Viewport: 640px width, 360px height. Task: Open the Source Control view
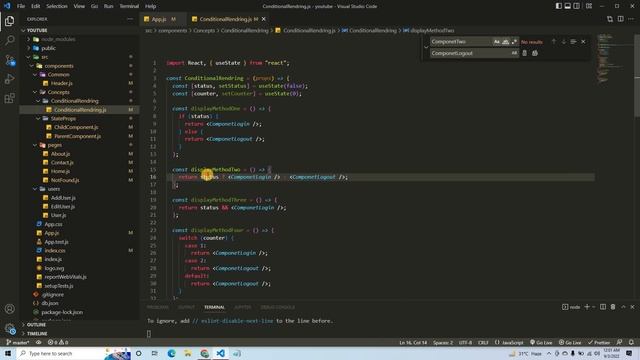(x=9, y=60)
